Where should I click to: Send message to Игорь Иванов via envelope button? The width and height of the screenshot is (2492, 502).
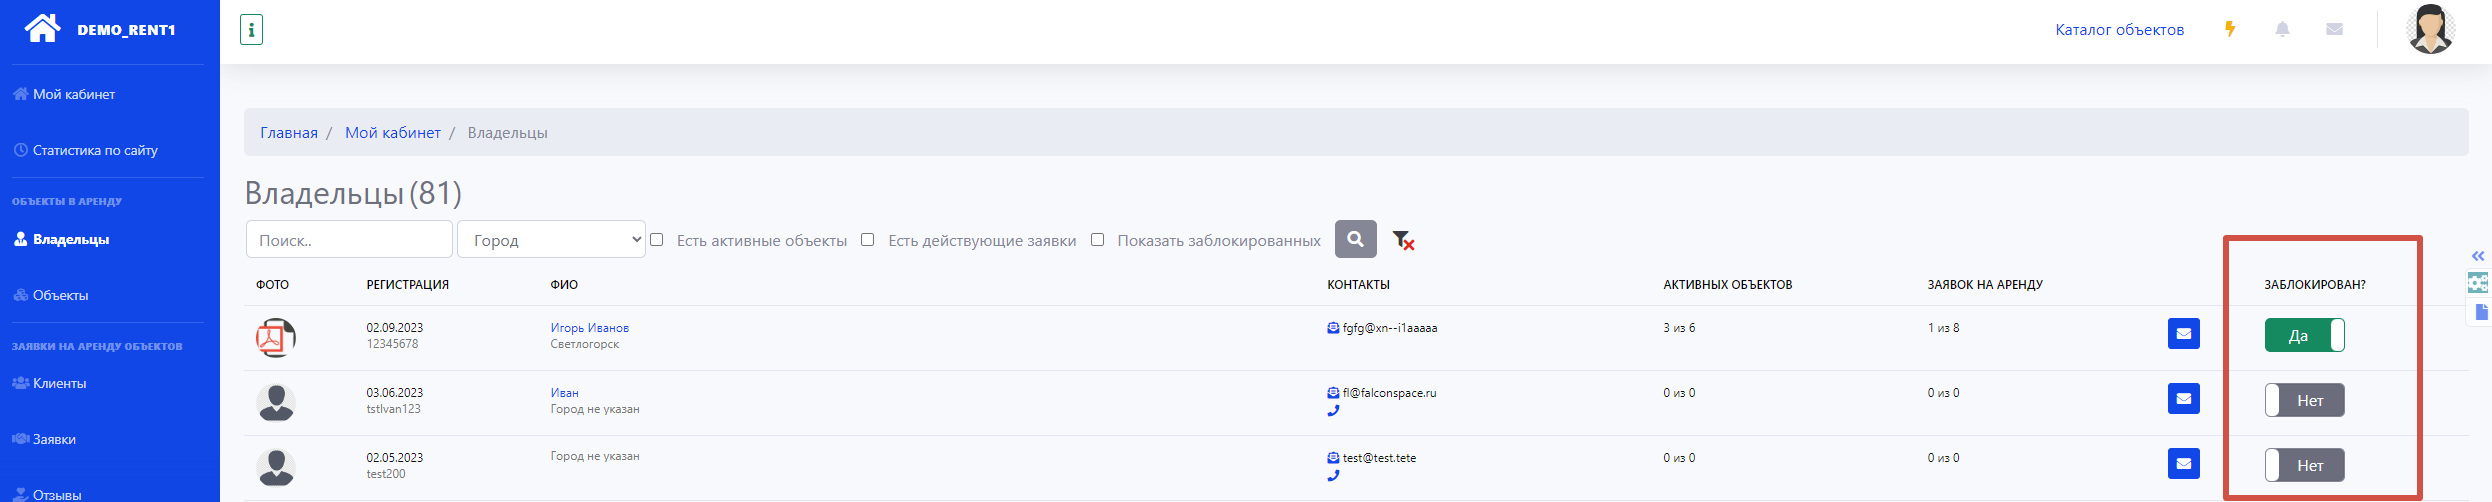coord(2183,334)
